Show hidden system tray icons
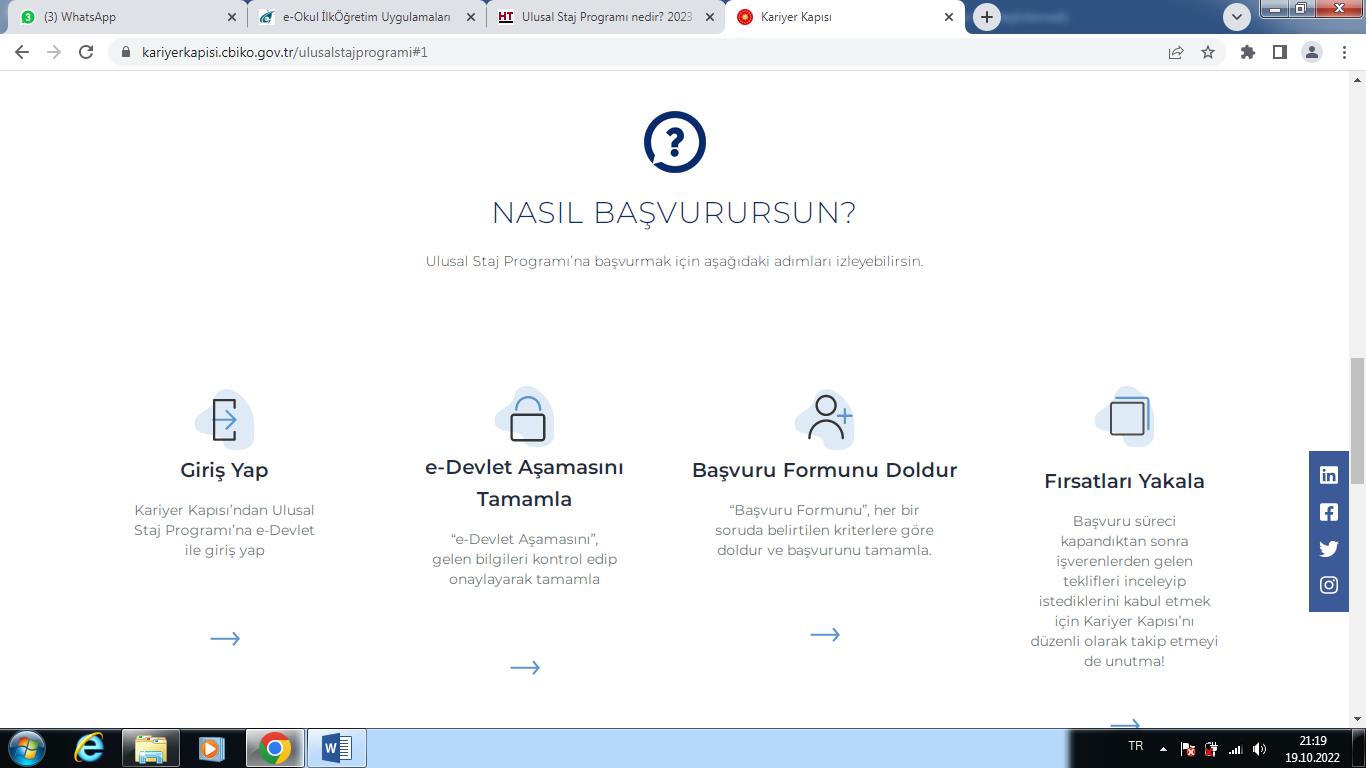 click(x=1163, y=748)
